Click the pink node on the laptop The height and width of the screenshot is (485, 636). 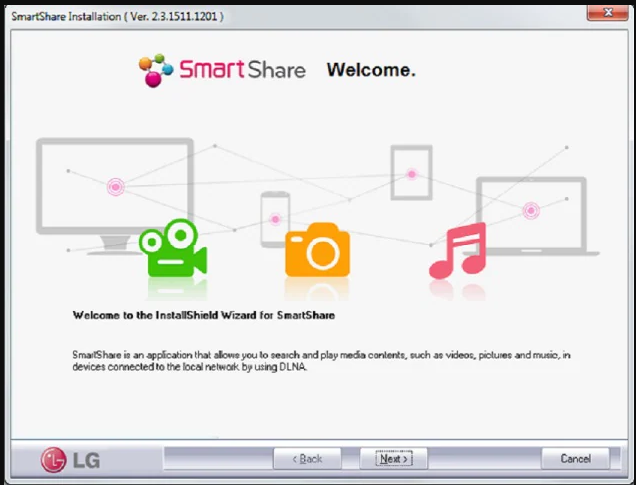coord(531,210)
